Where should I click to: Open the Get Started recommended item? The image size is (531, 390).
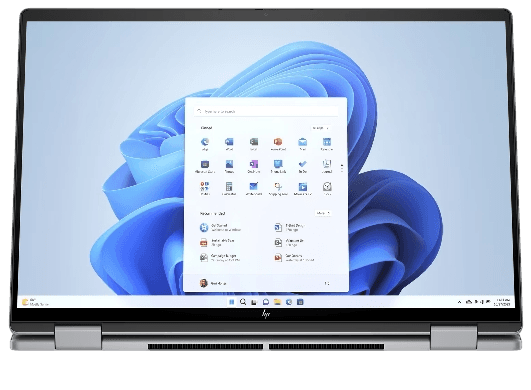pyautogui.click(x=220, y=228)
